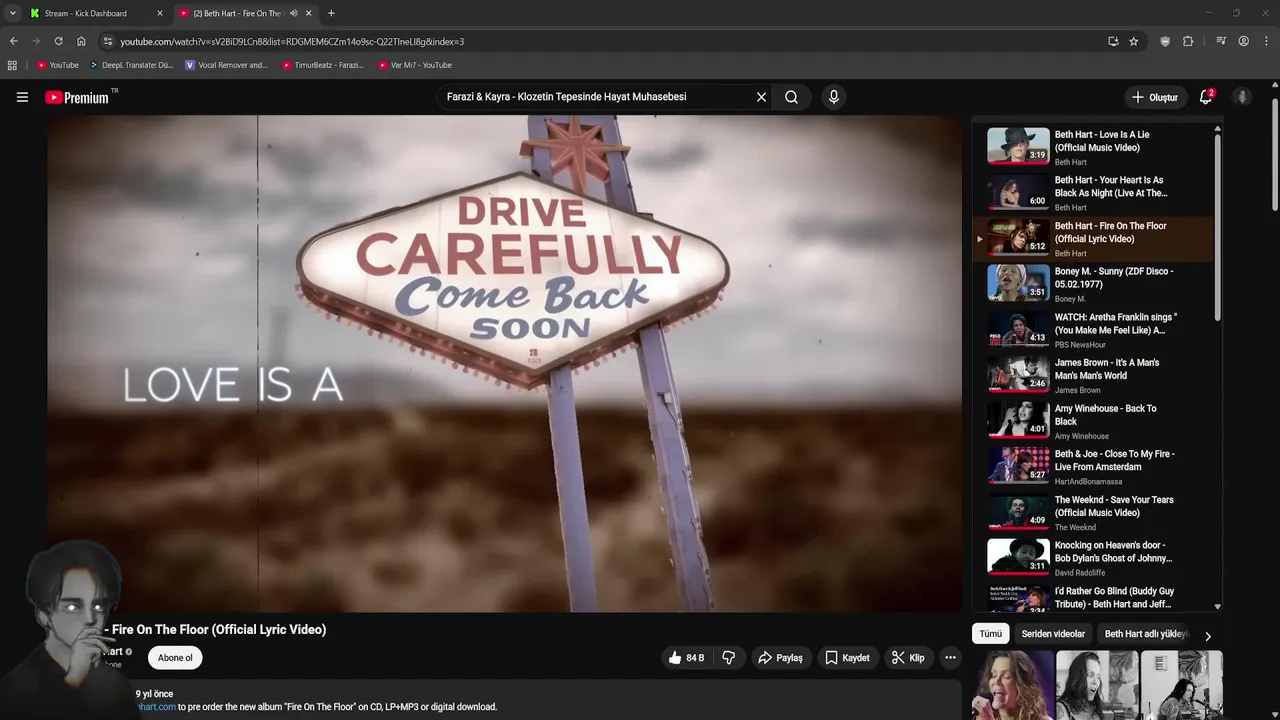The height and width of the screenshot is (720, 1280).
Task: Open James Brown It's A Man's World
Action: pos(1093,375)
